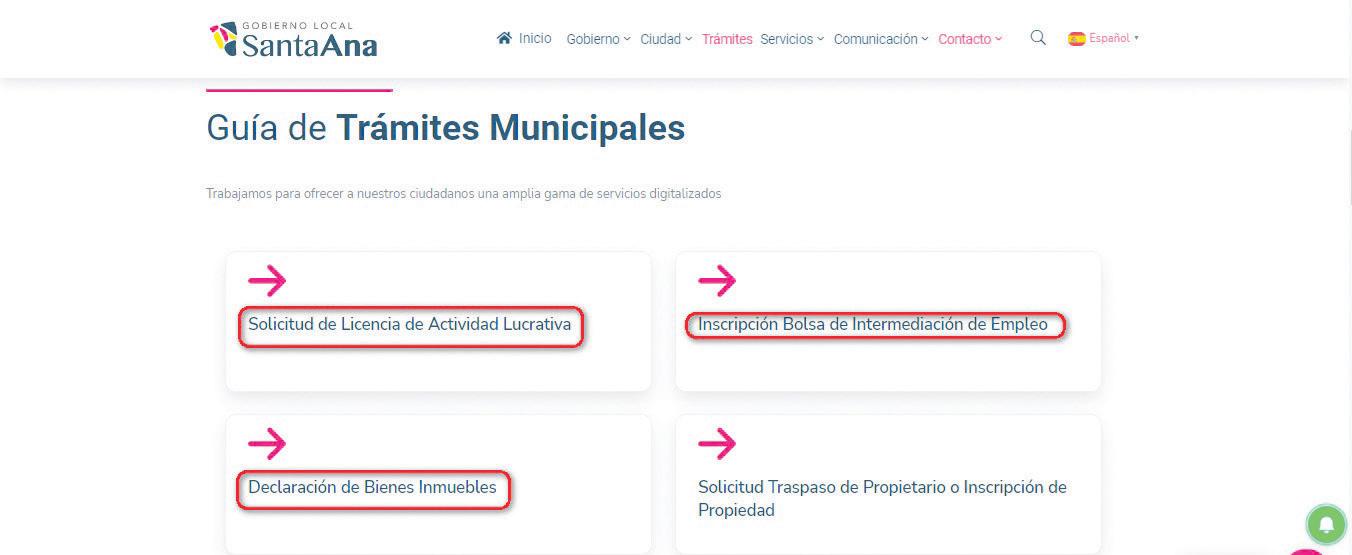Image resolution: width=1352 pixels, height=555 pixels.
Task: Go to the Inicio menu item
Action: [535, 38]
